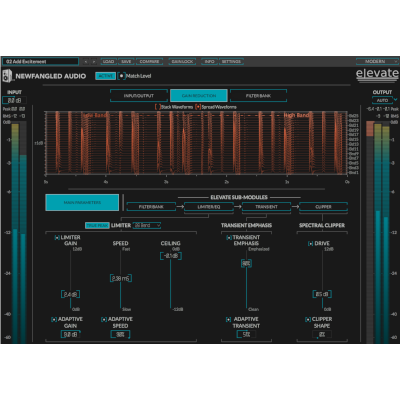
Task: Click the SAVE preset button
Action: (x=126, y=62)
